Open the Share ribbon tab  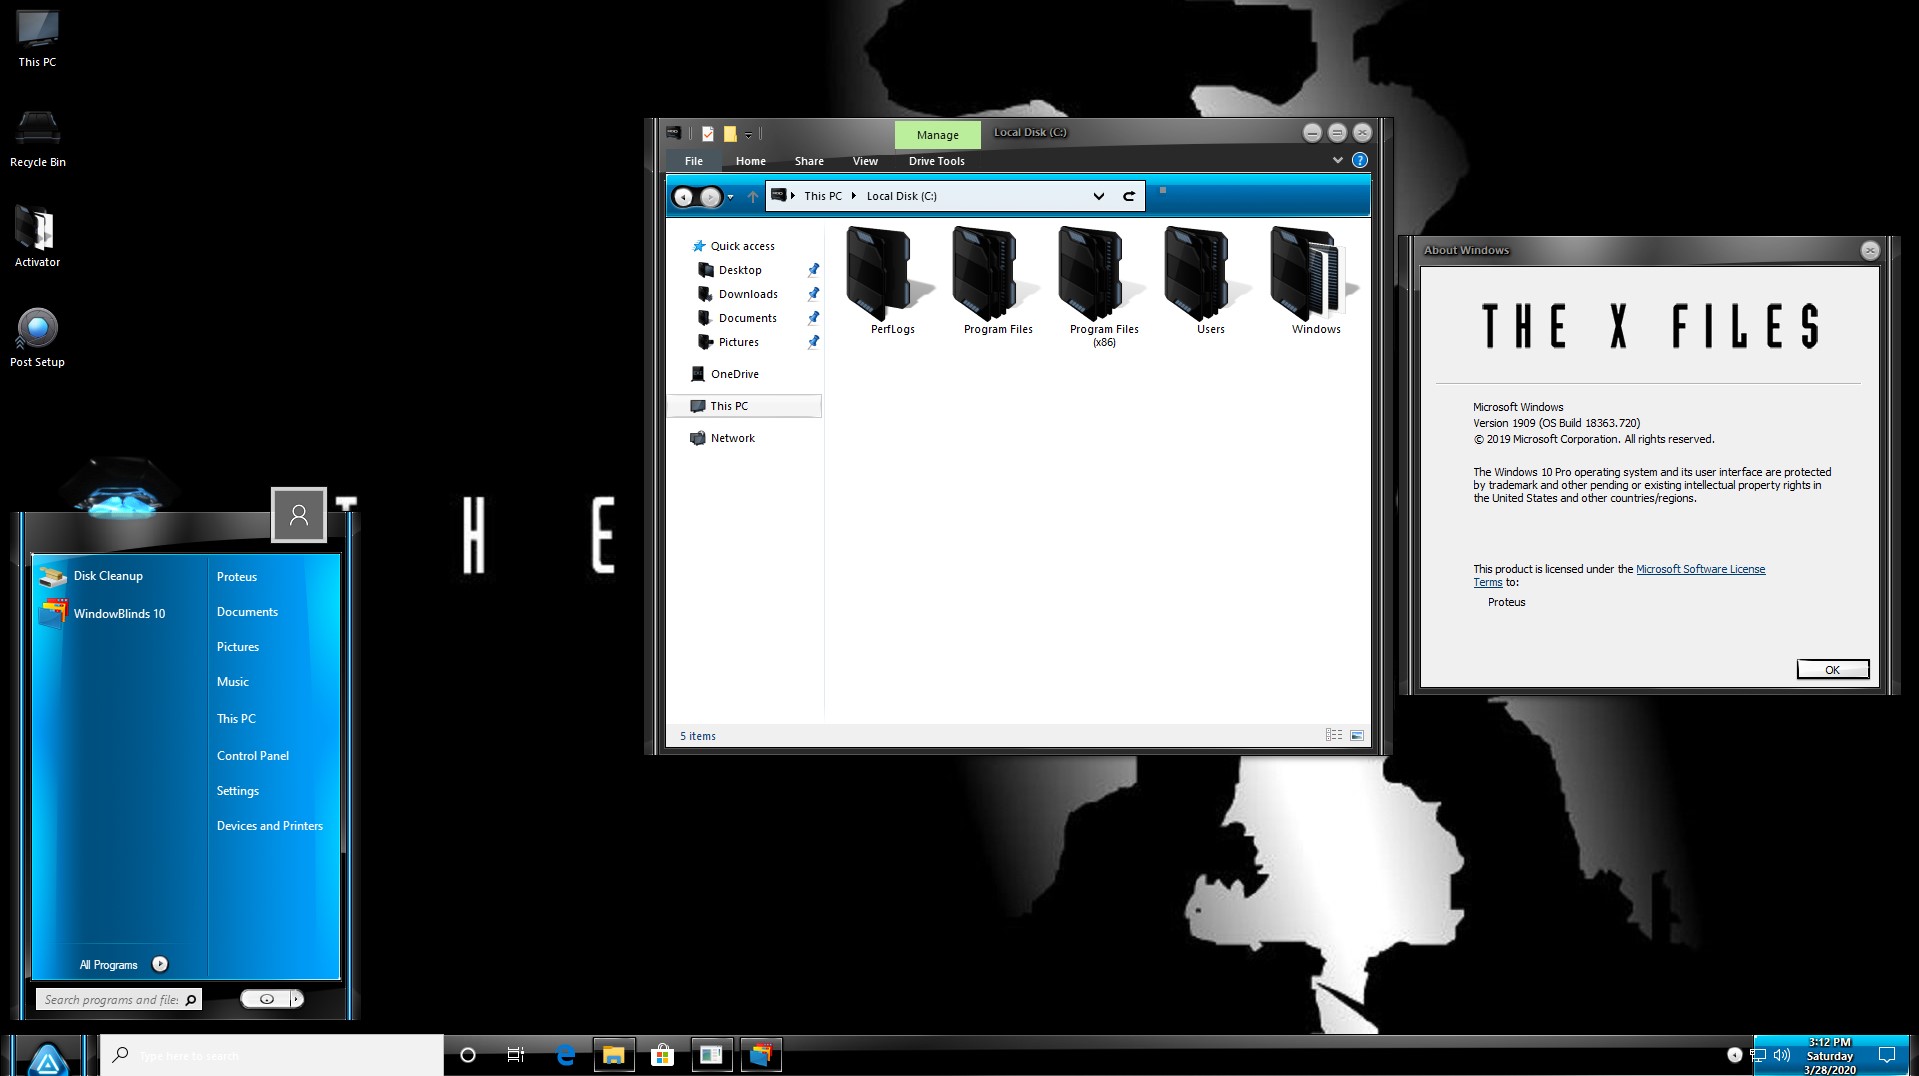(x=809, y=161)
